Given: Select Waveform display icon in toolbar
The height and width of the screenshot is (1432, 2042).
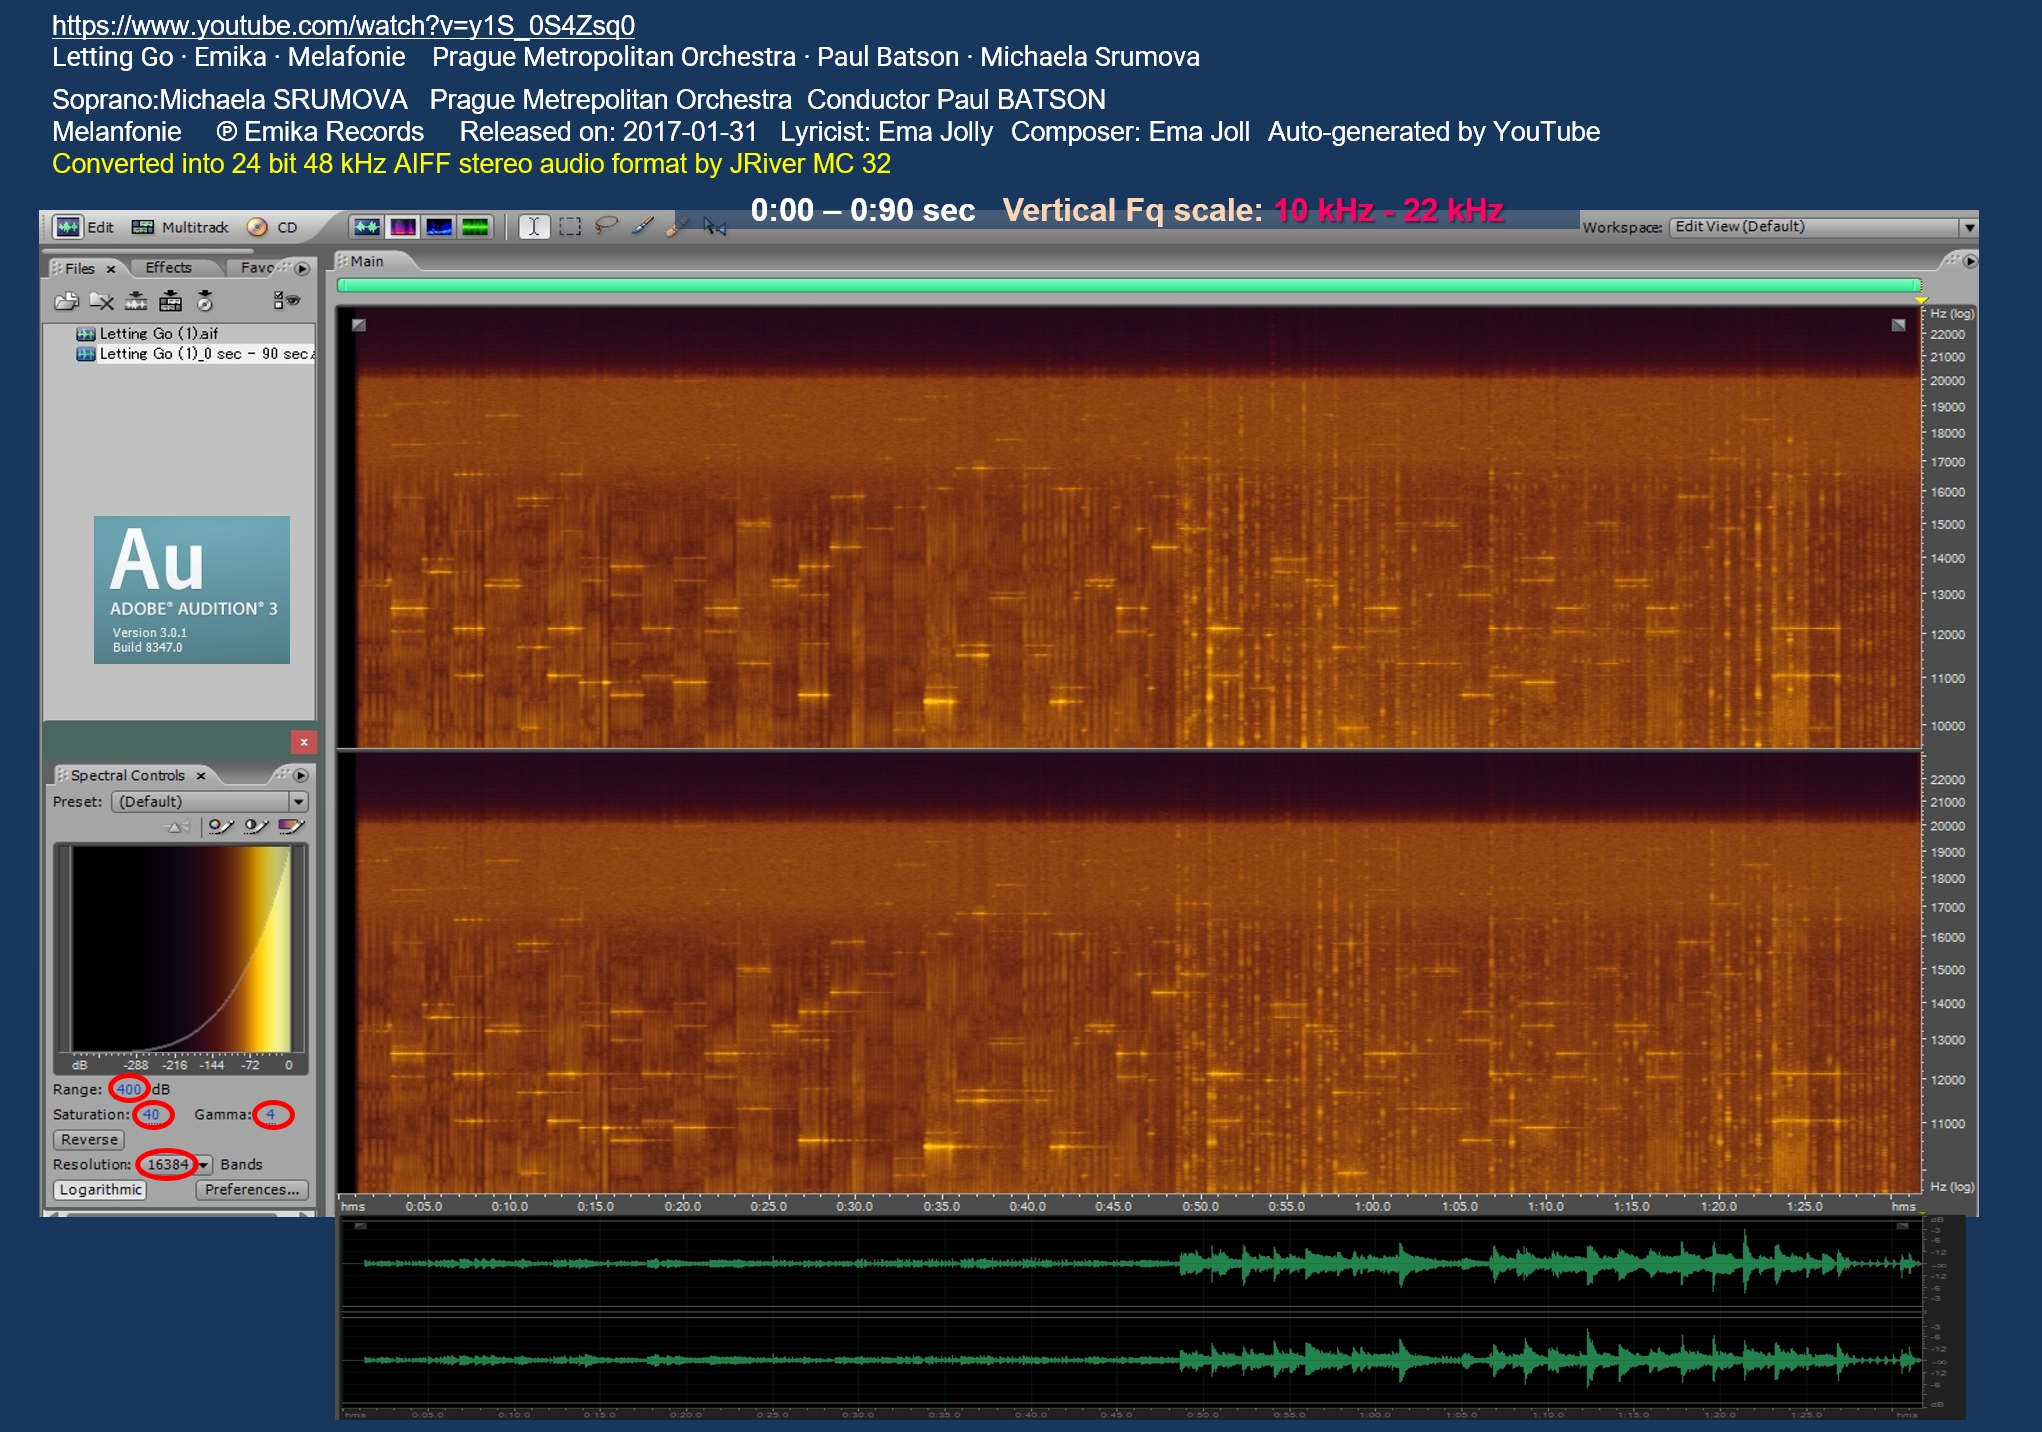Looking at the screenshot, I should 366,227.
